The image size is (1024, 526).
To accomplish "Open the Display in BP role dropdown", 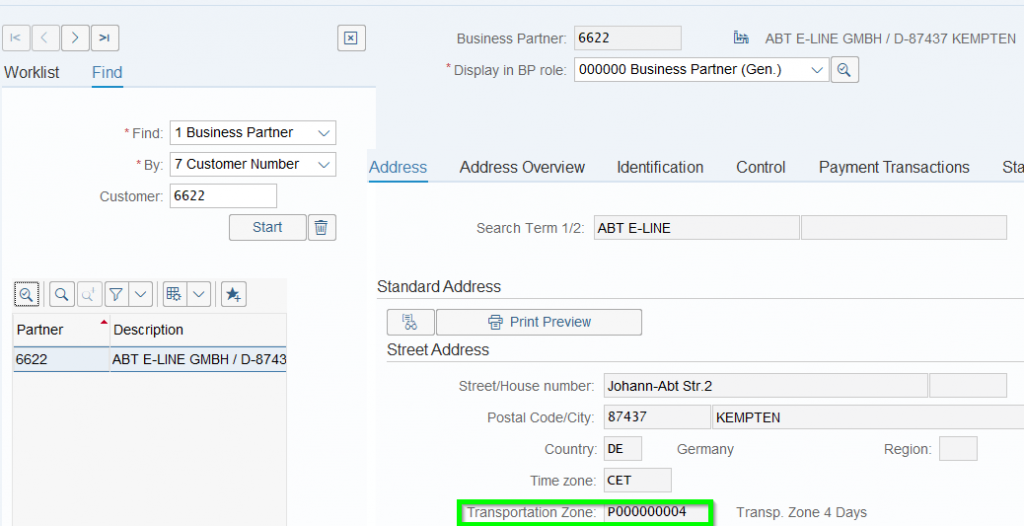I will click(x=816, y=70).
